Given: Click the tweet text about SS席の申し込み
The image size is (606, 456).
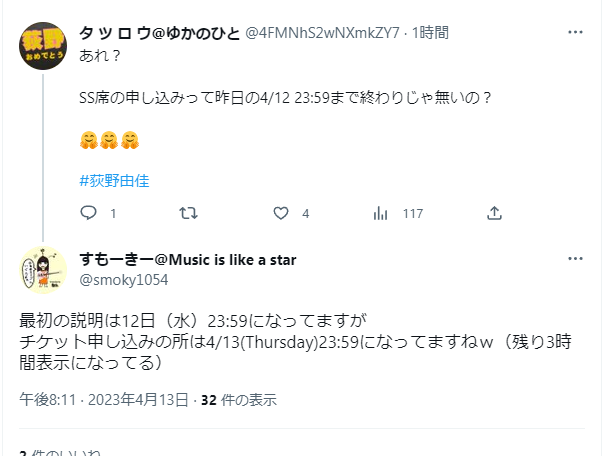Looking at the screenshot, I should tap(285, 97).
